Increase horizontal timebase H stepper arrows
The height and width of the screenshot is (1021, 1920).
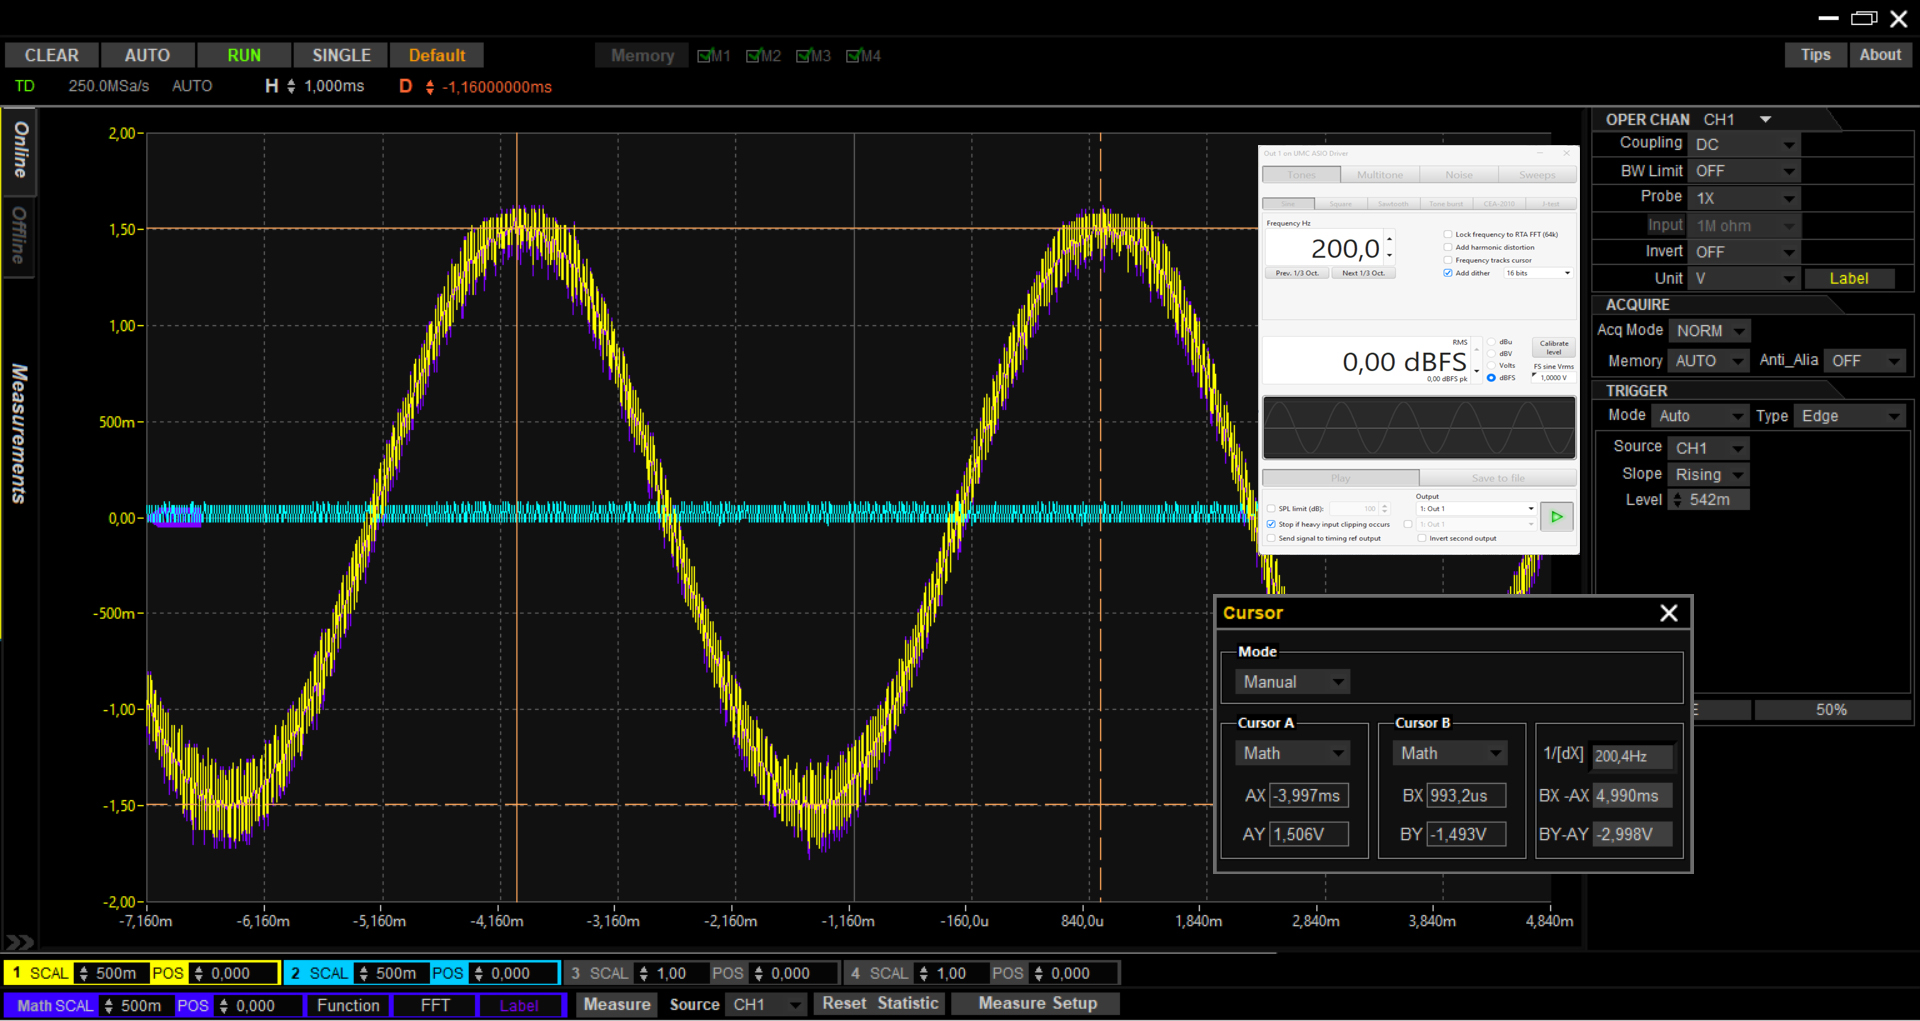pos(291,87)
